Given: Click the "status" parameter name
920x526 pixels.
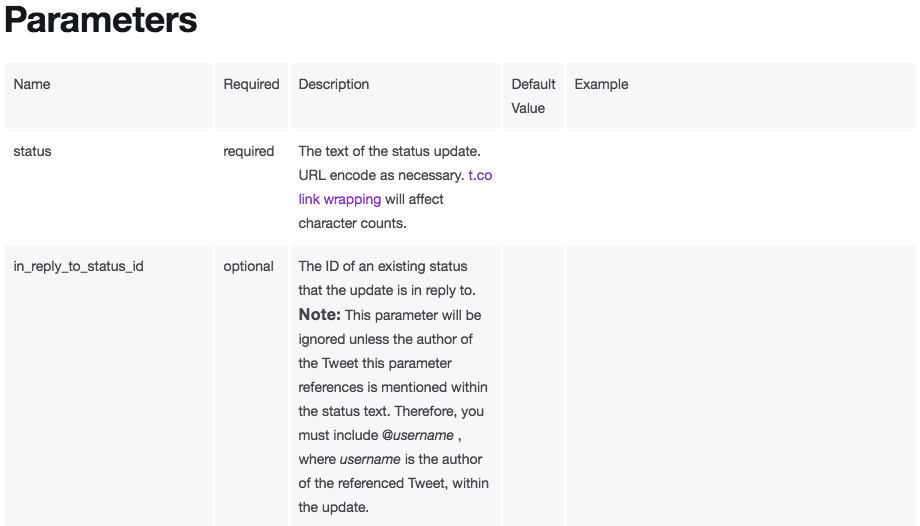Looking at the screenshot, I should 33,152.
